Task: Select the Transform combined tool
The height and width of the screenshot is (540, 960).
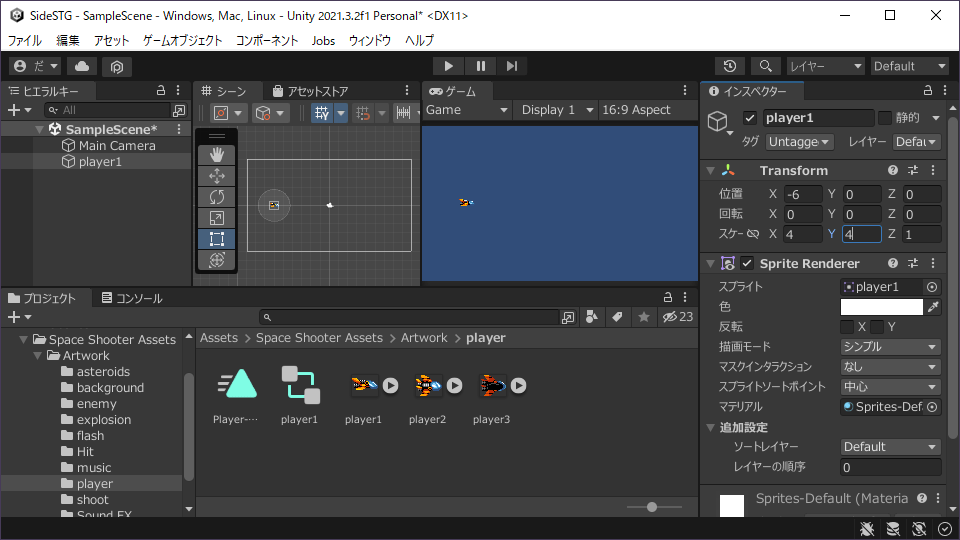Action: click(x=217, y=260)
